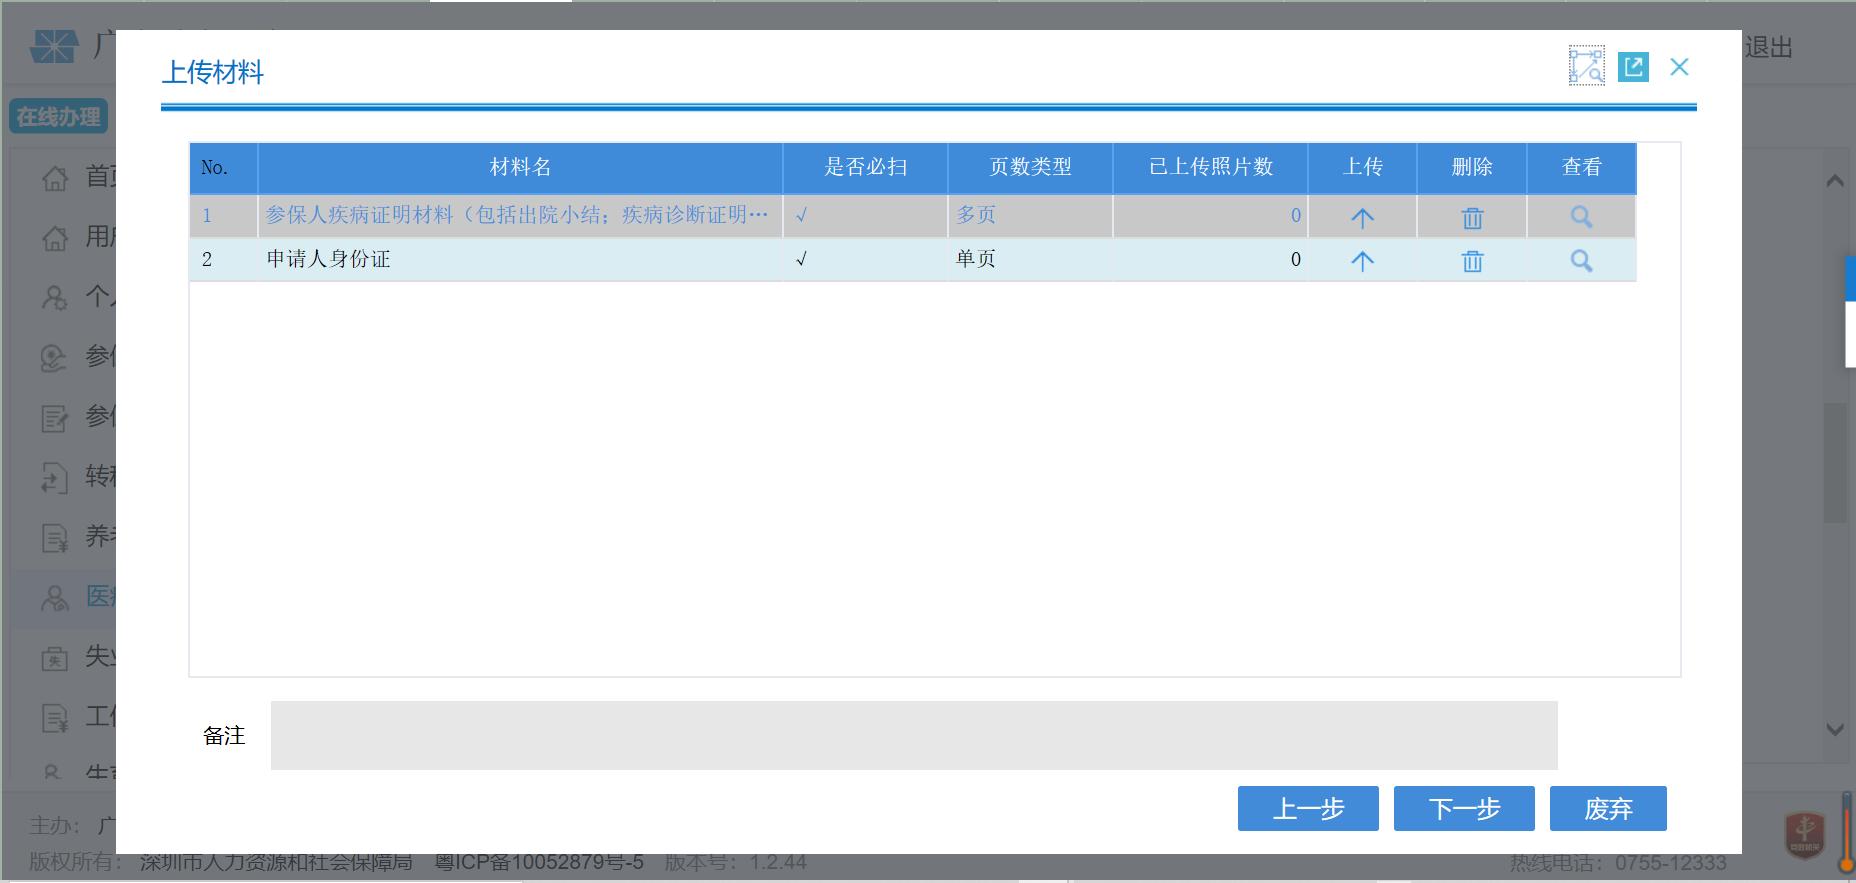Click 单页 page type cell in row 2

point(1030,259)
